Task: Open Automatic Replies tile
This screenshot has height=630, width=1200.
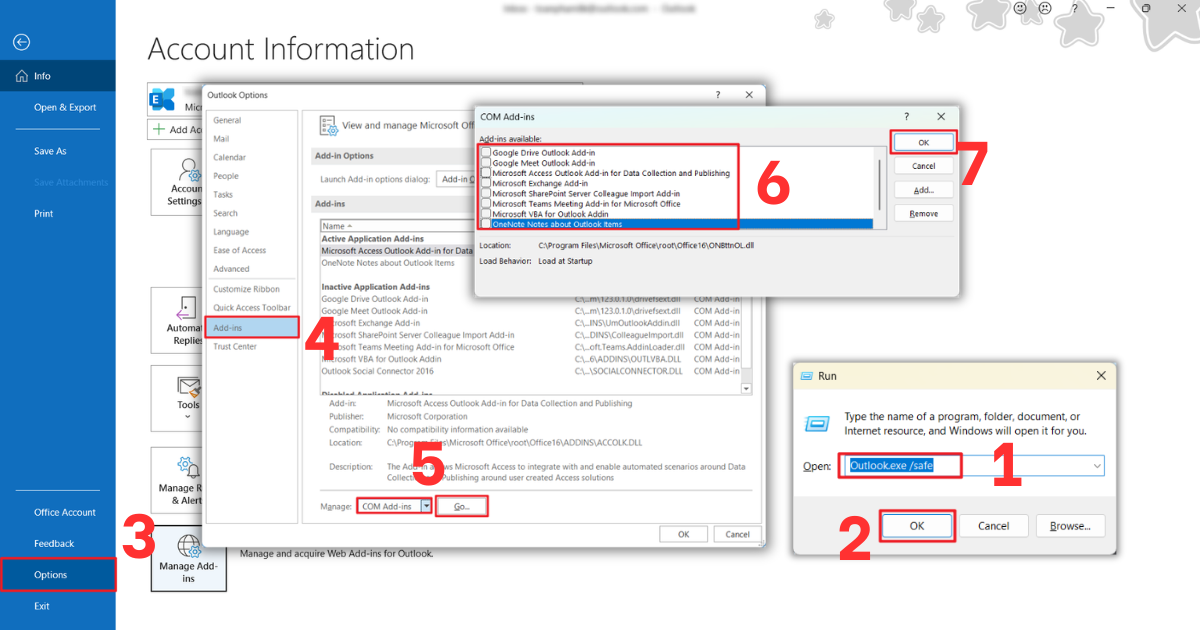Action: point(177,320)
